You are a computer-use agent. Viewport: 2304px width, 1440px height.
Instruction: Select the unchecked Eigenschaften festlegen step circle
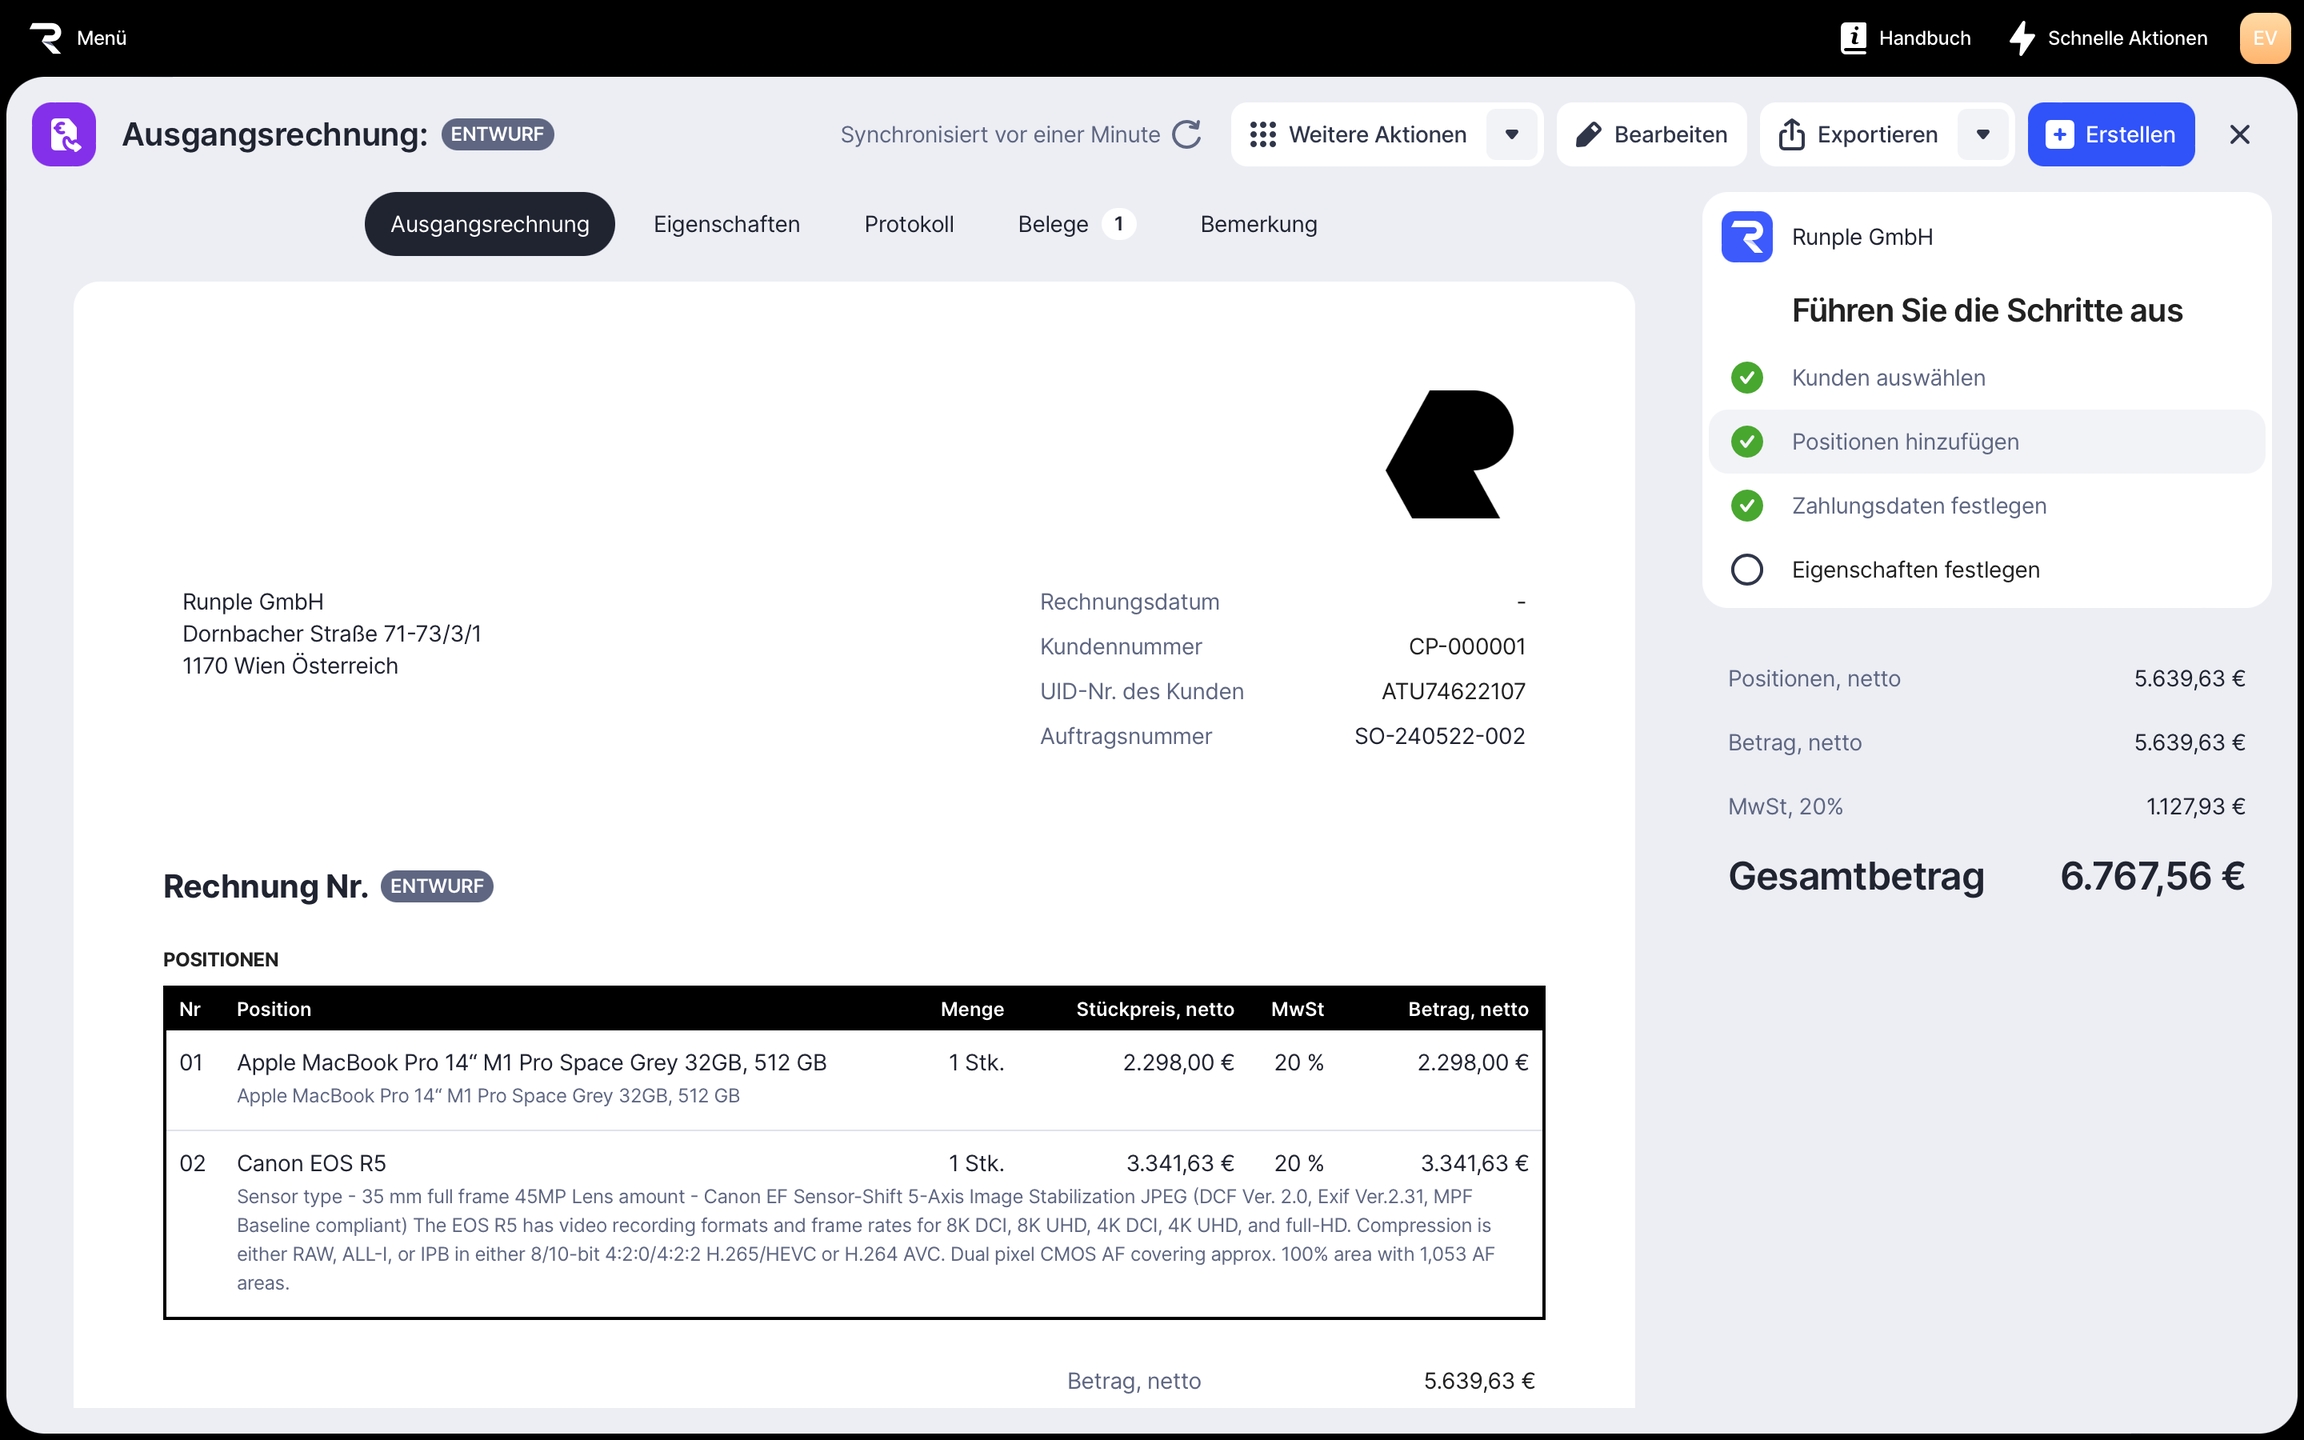tap(1746, 570)
